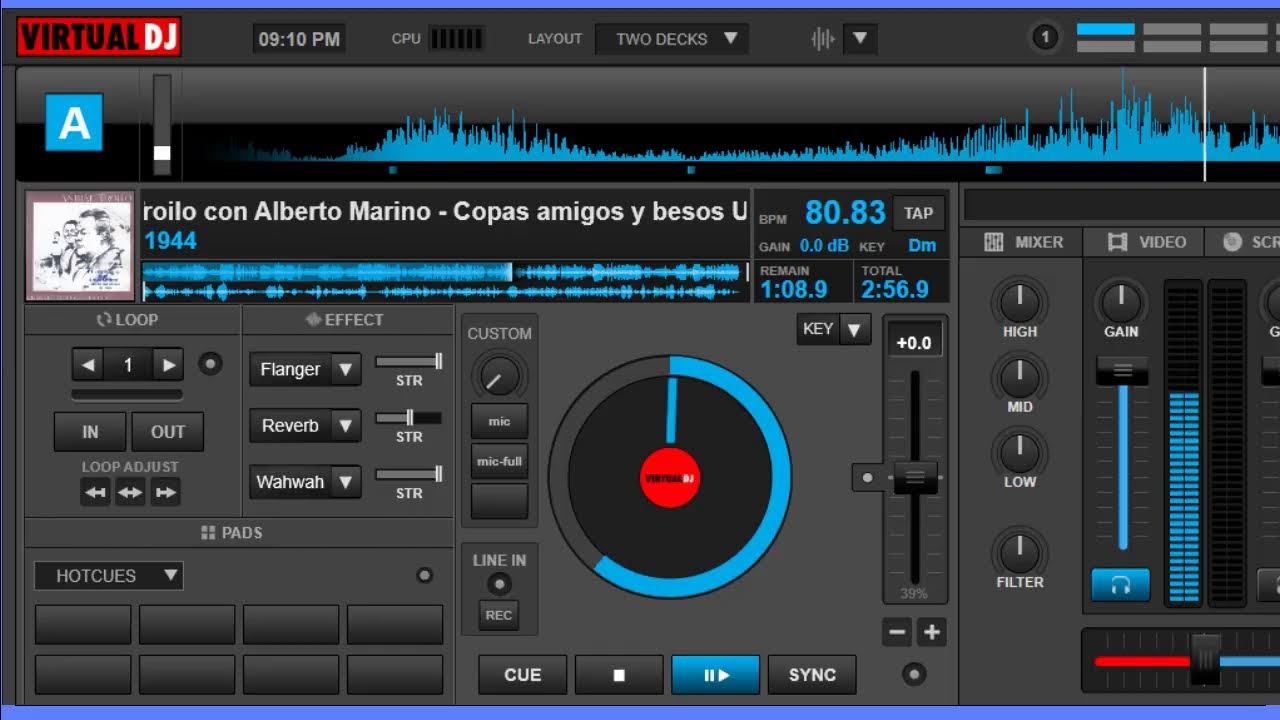Click the album cover thumbnail
Screen dimensions: 1280x720
pos(80,246)
